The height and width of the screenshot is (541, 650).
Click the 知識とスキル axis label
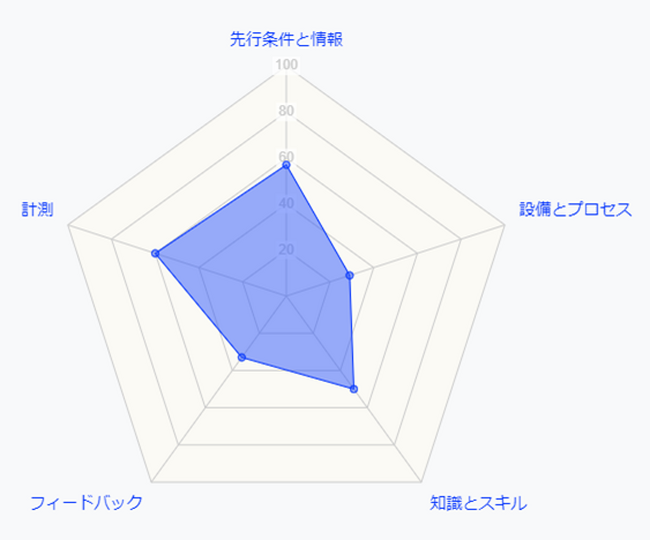point(478,503)
